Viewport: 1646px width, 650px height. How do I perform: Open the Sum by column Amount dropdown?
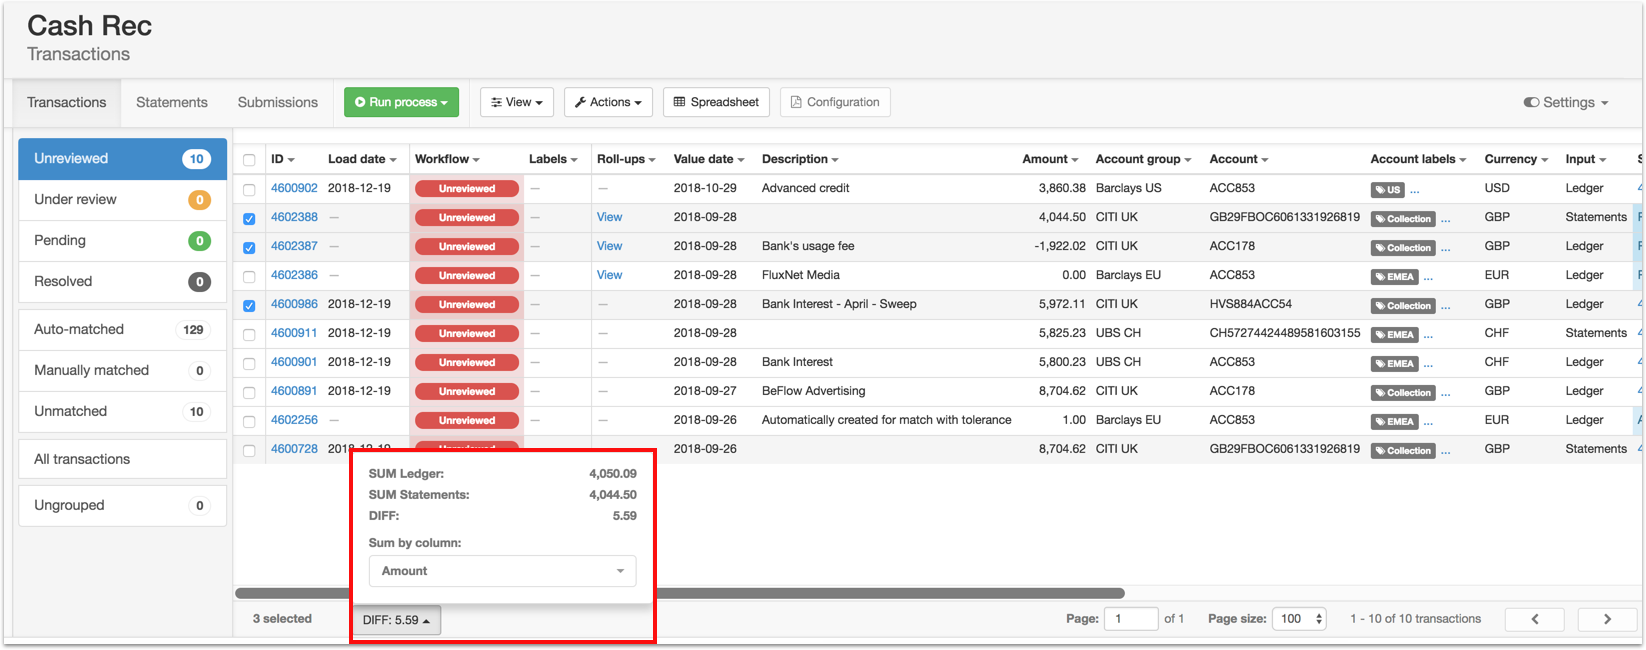coord(502,571)
